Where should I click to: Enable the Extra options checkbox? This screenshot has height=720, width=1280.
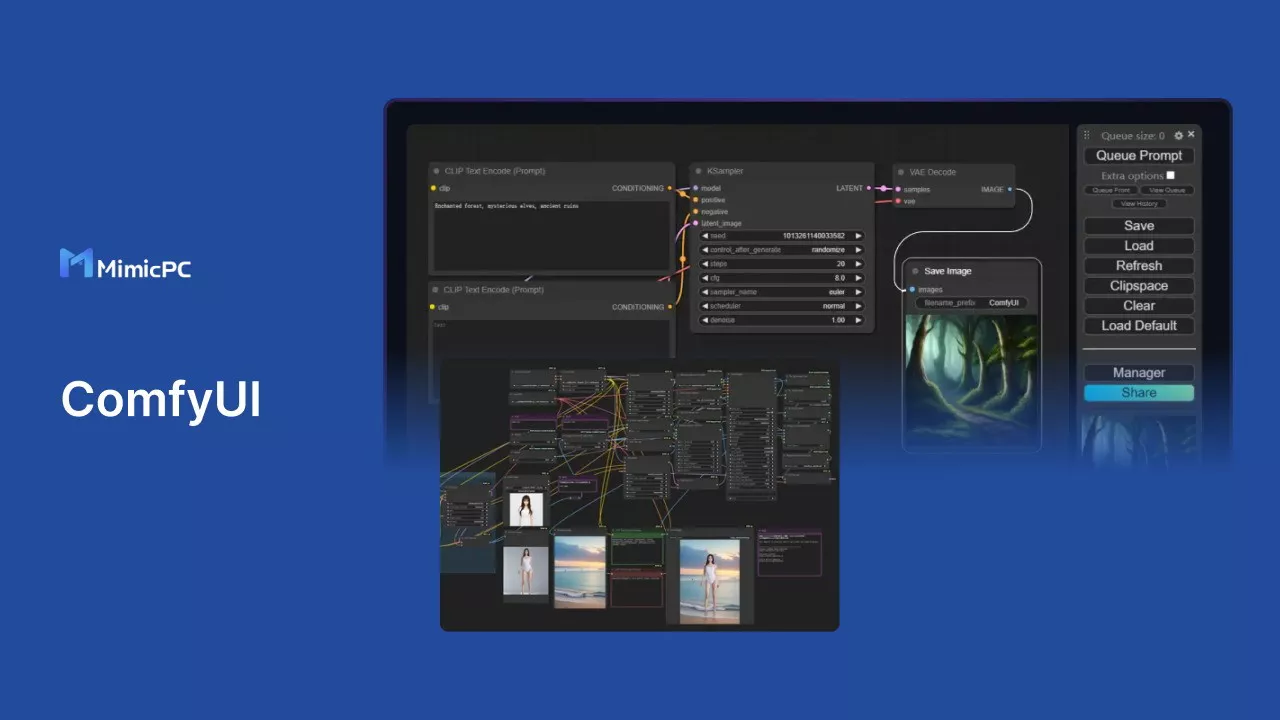pos(1171,175)
